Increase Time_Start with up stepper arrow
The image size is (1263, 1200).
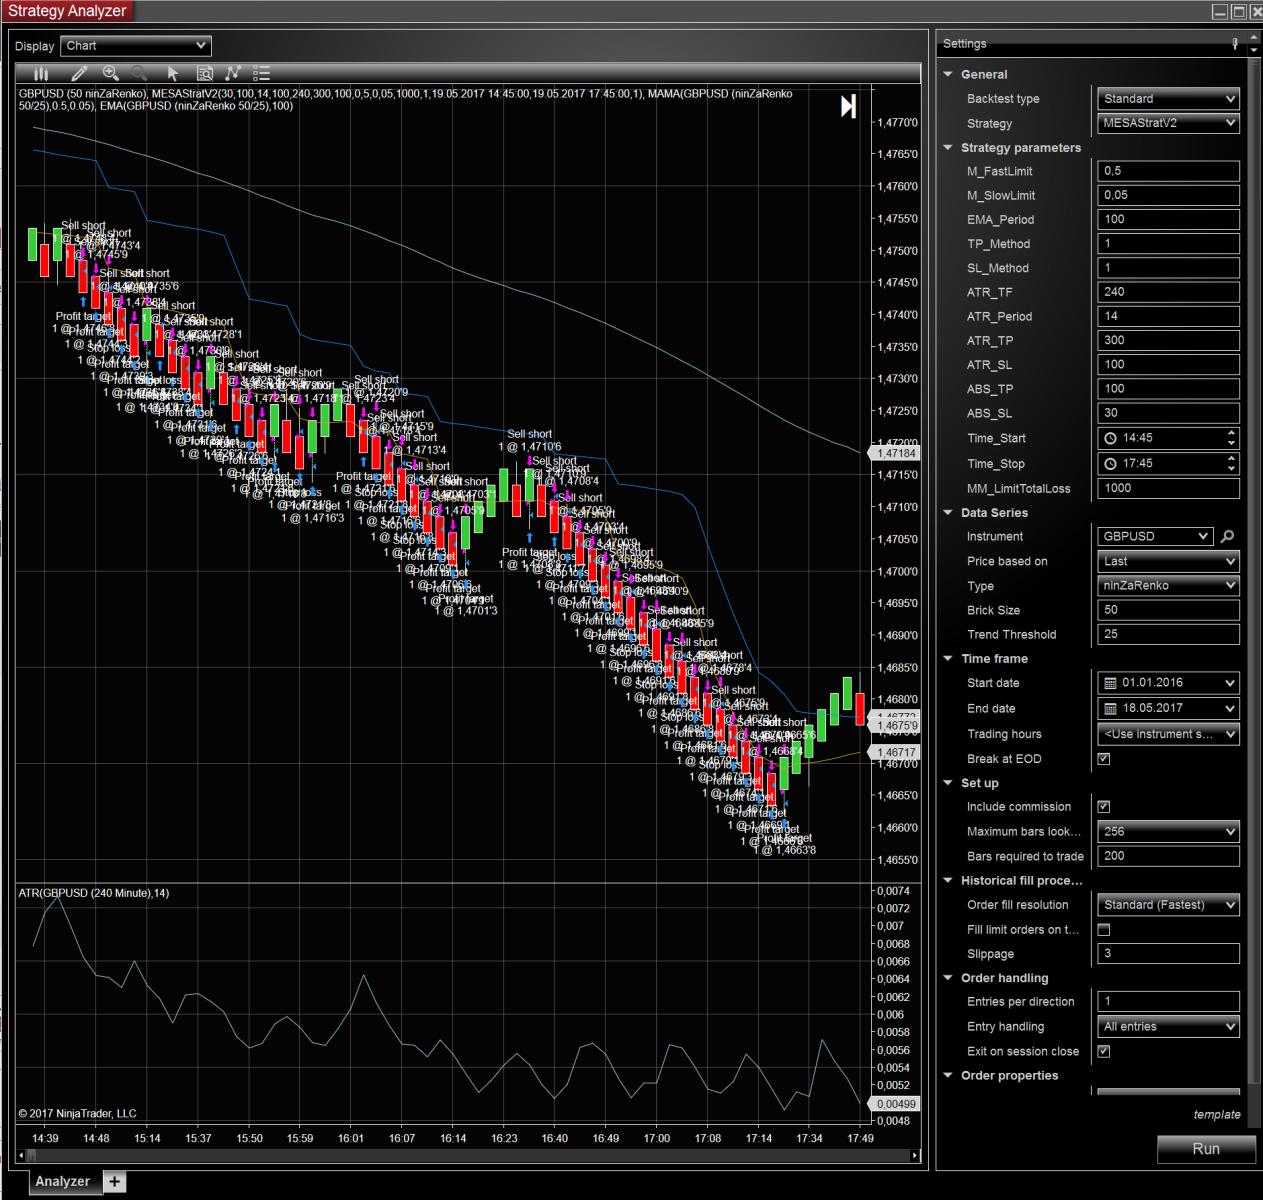coord(1231,433)
